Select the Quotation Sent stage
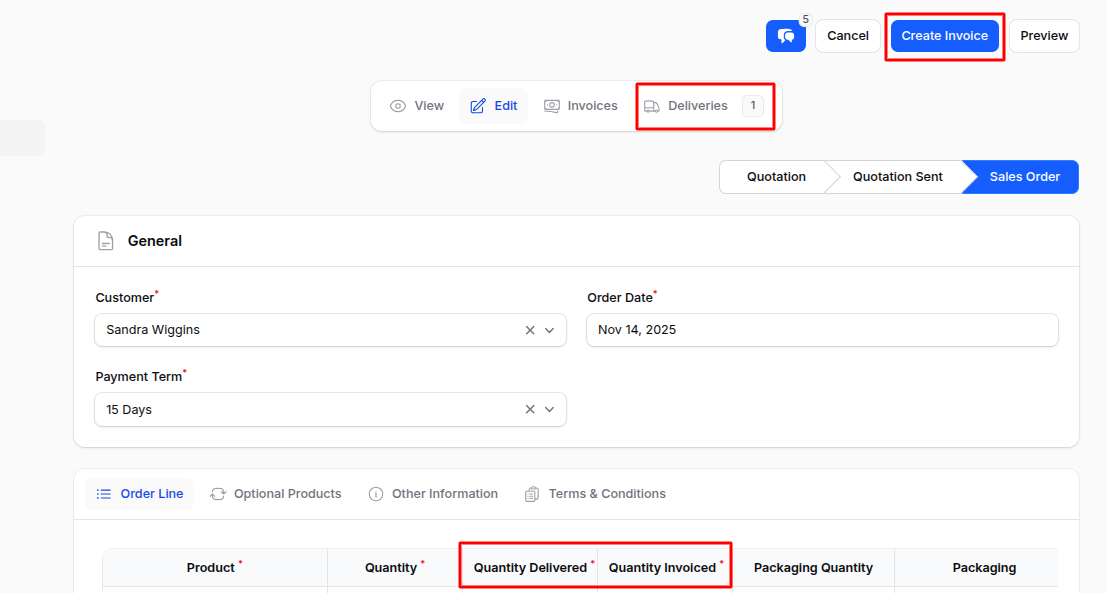The width and height of the screenshot is (1107, 593). click(896, 176)
